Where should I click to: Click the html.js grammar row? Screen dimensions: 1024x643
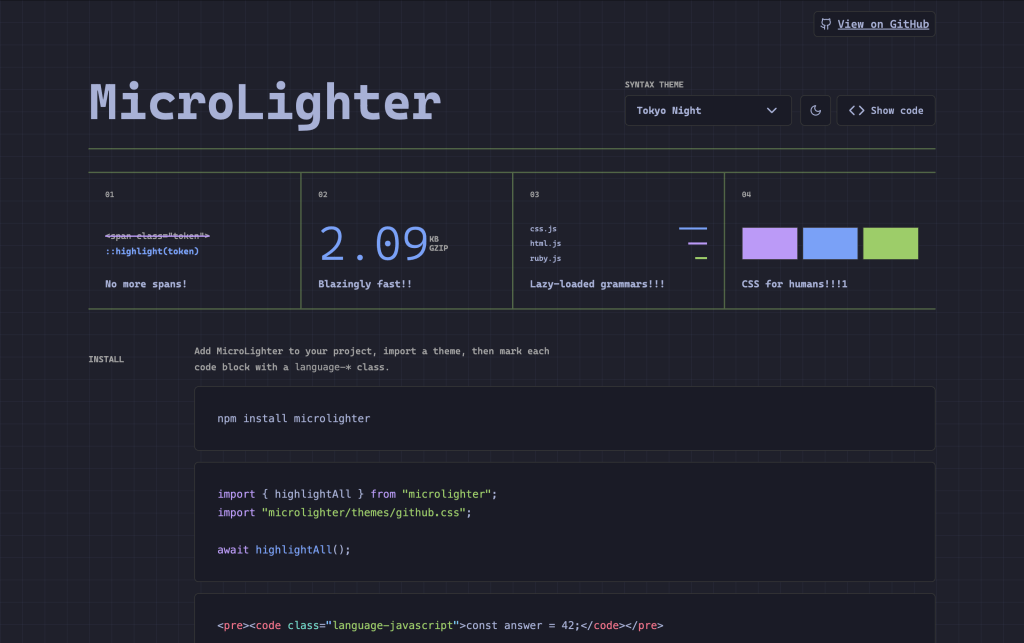tap(618, 243)
